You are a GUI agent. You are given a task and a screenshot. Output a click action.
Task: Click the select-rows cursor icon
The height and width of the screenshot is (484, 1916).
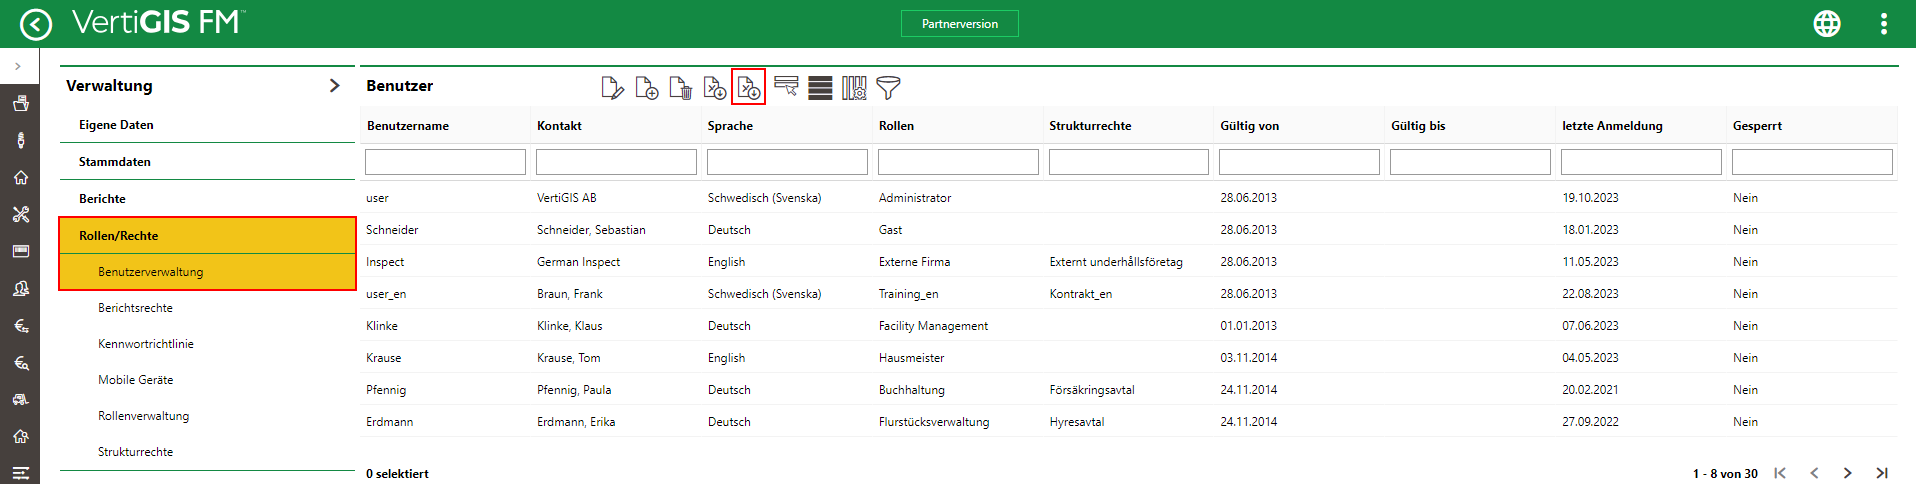click(787, 88)
